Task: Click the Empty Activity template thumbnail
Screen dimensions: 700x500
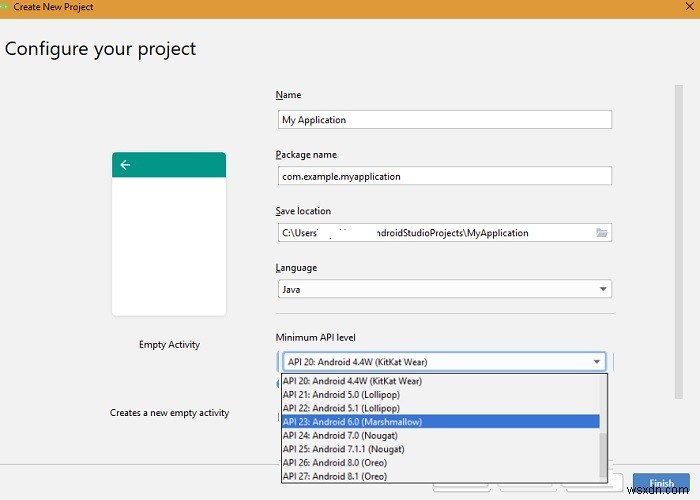Action: pyautogui.click(x=169, y=234)
